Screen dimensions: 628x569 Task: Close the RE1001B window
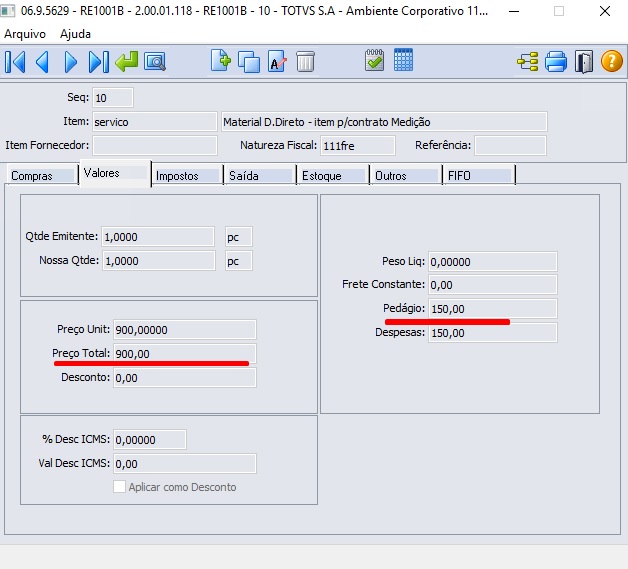[605, 11]
